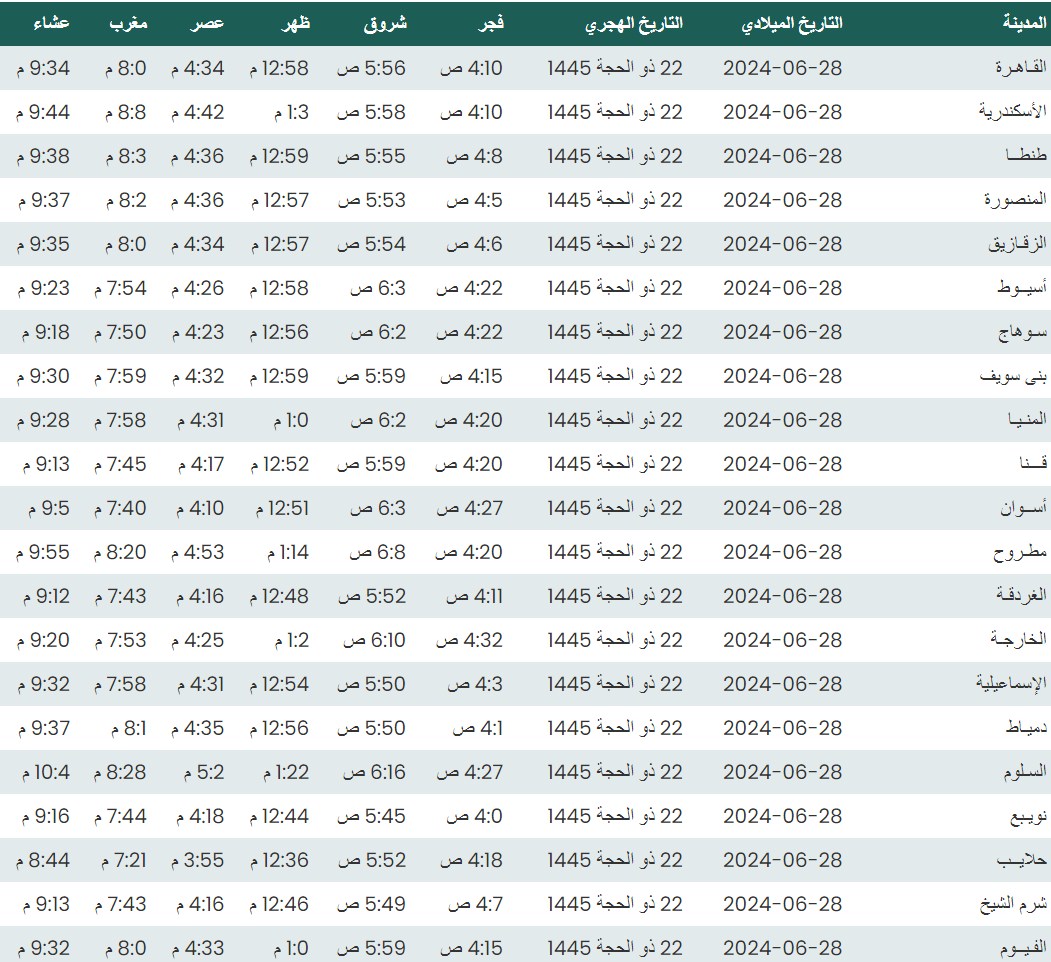1051x962 pixels.
Task: Select the عصر column header
Action: pyautogui.click(x=209, y=23)
